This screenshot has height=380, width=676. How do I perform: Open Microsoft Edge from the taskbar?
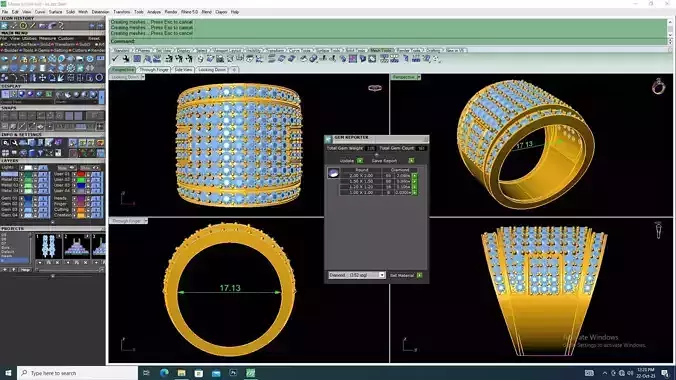click(x=164, y=373)
